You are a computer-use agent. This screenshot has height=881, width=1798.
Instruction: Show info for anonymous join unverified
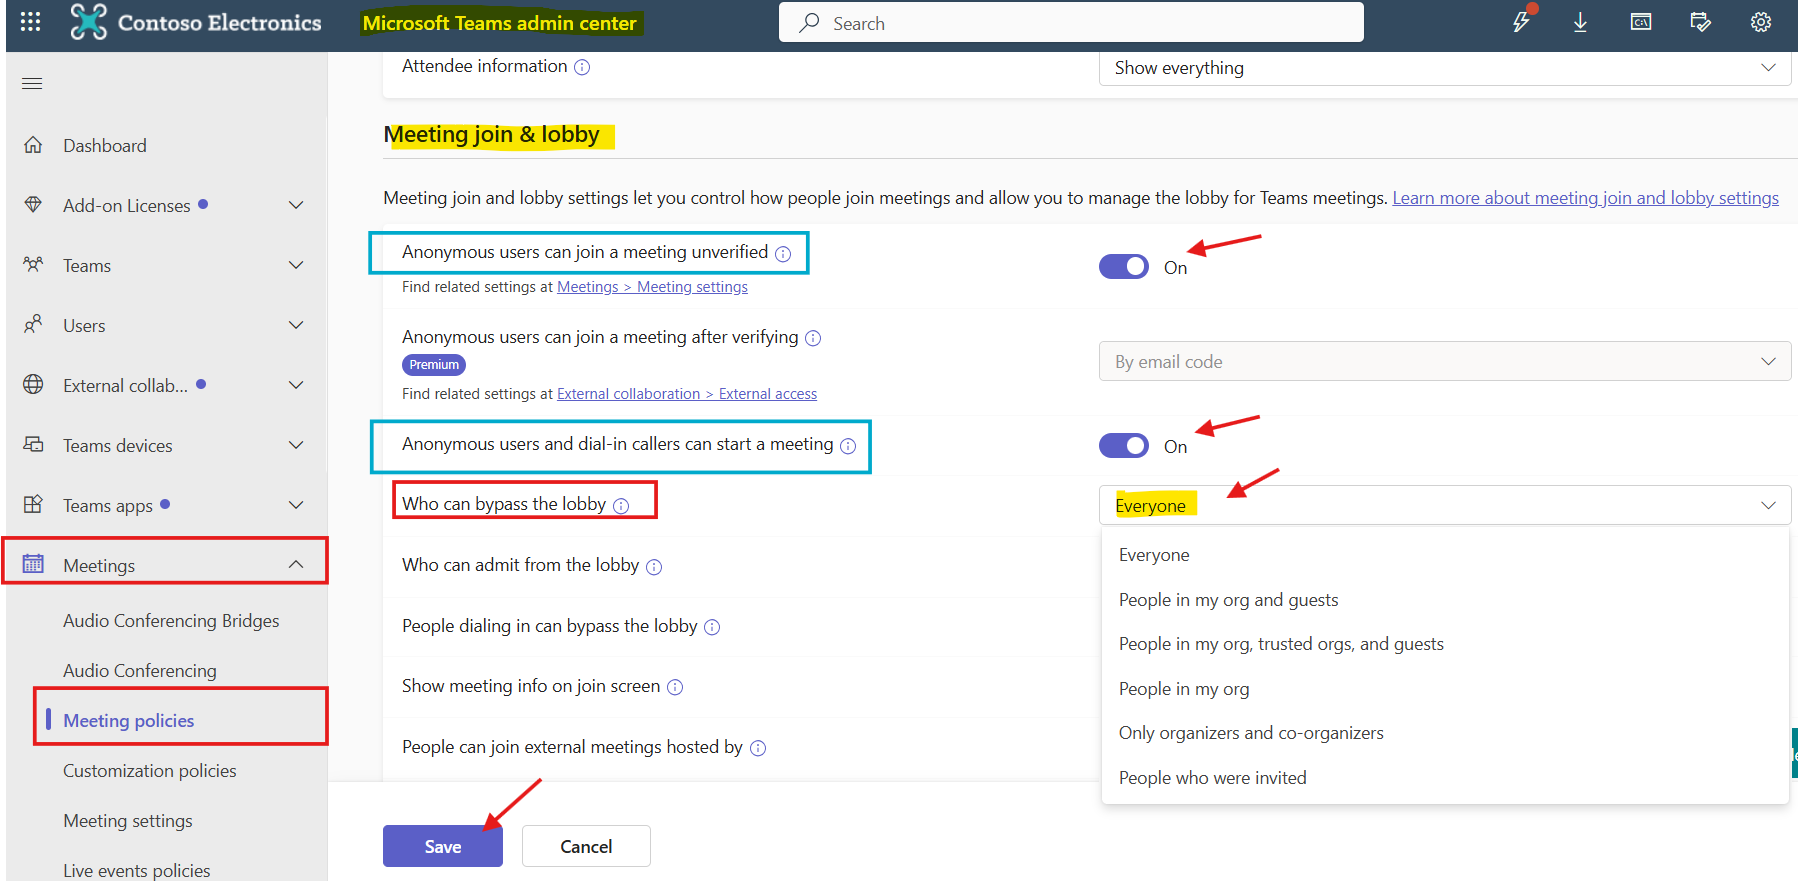click(x=783, y=254)
